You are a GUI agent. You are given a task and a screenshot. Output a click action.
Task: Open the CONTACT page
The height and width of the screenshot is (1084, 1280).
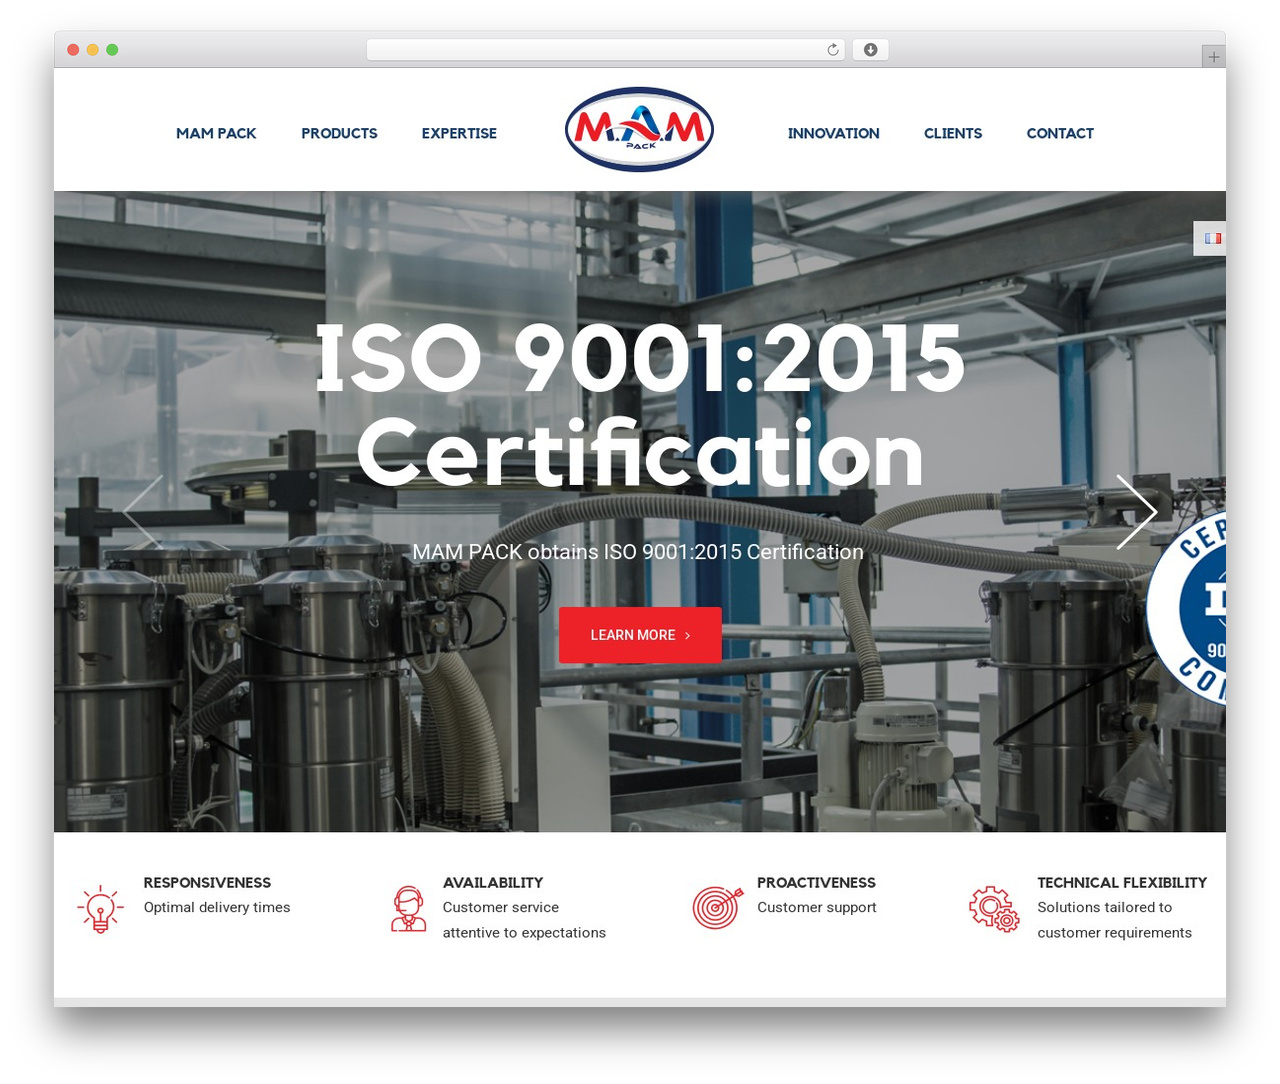(x=1060, y=133)
